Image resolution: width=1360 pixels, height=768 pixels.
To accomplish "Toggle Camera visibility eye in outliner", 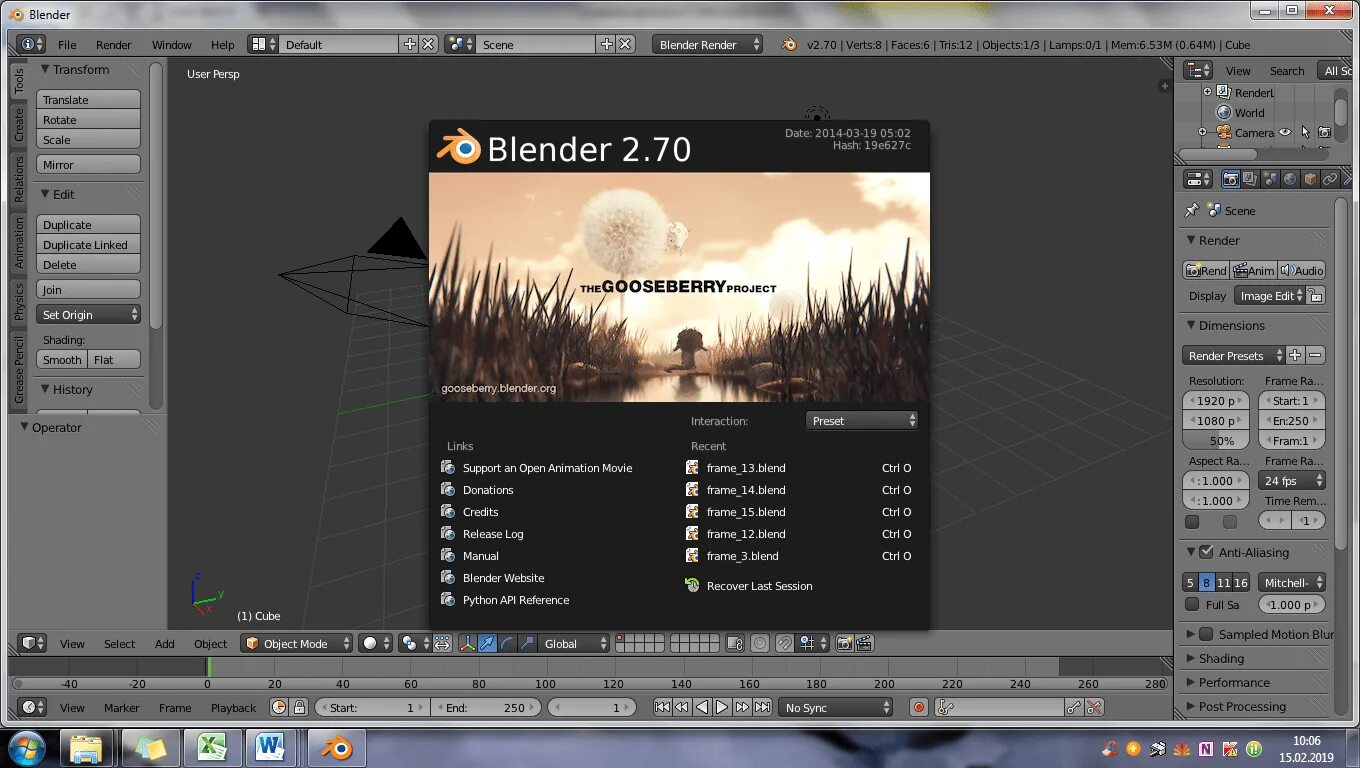I will [x=1285, y=132].
